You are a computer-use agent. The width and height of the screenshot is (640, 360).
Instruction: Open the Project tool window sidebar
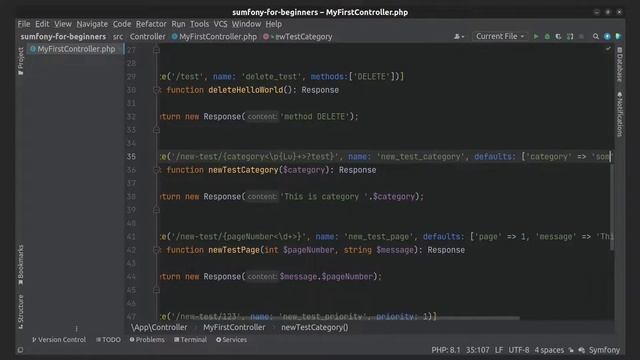20,61
